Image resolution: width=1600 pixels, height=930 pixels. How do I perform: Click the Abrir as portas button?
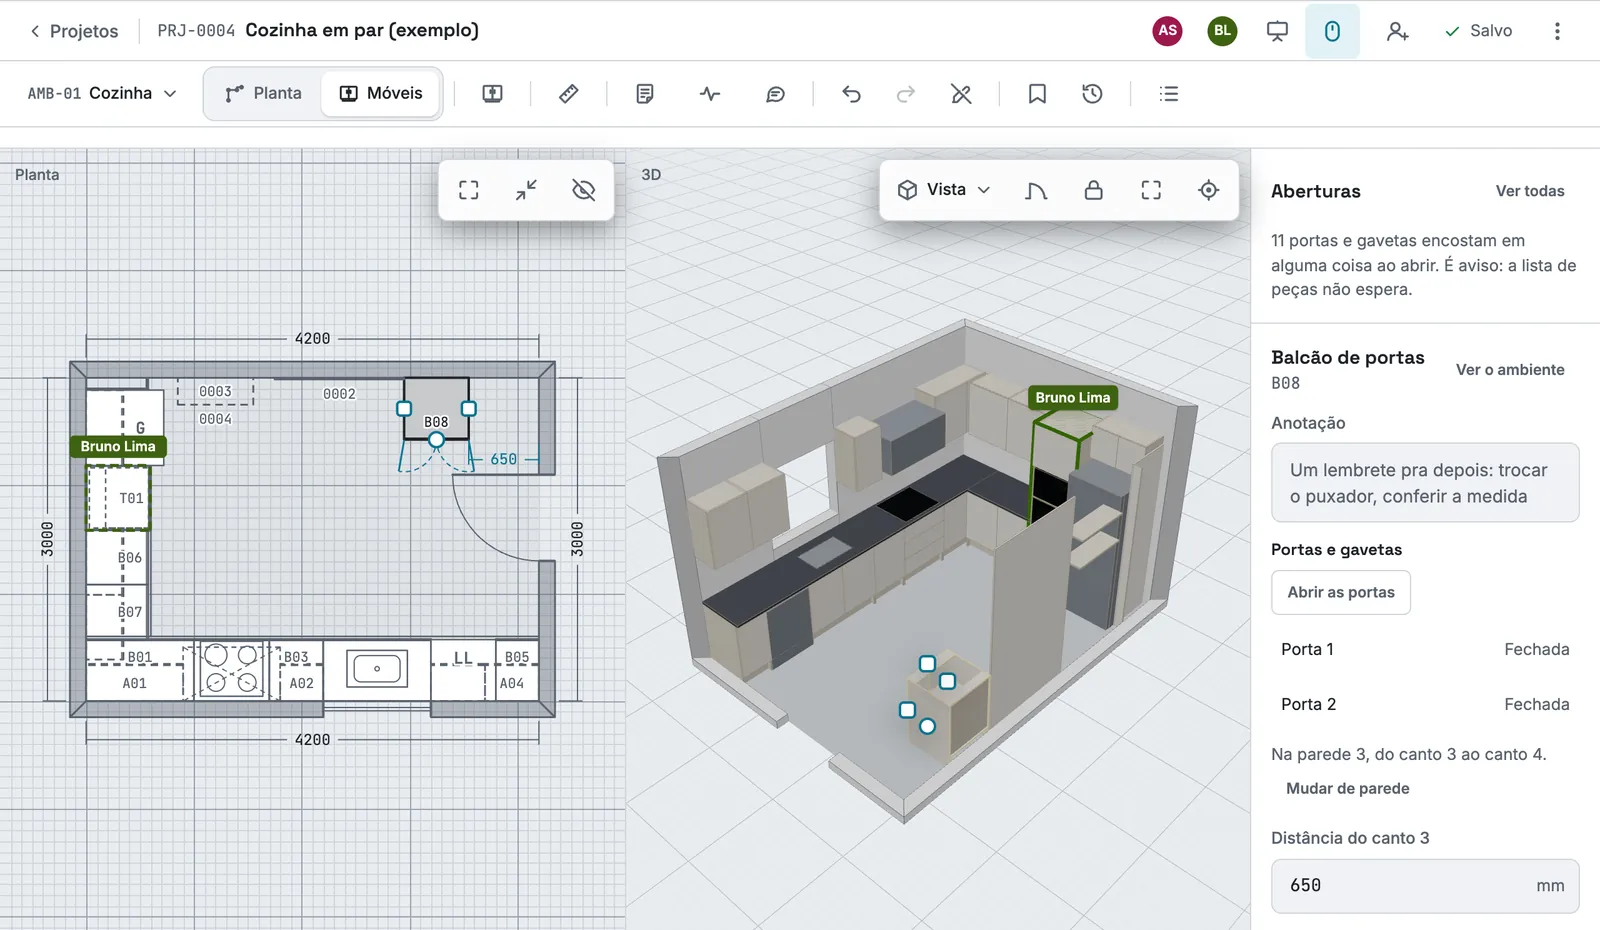1341,592
